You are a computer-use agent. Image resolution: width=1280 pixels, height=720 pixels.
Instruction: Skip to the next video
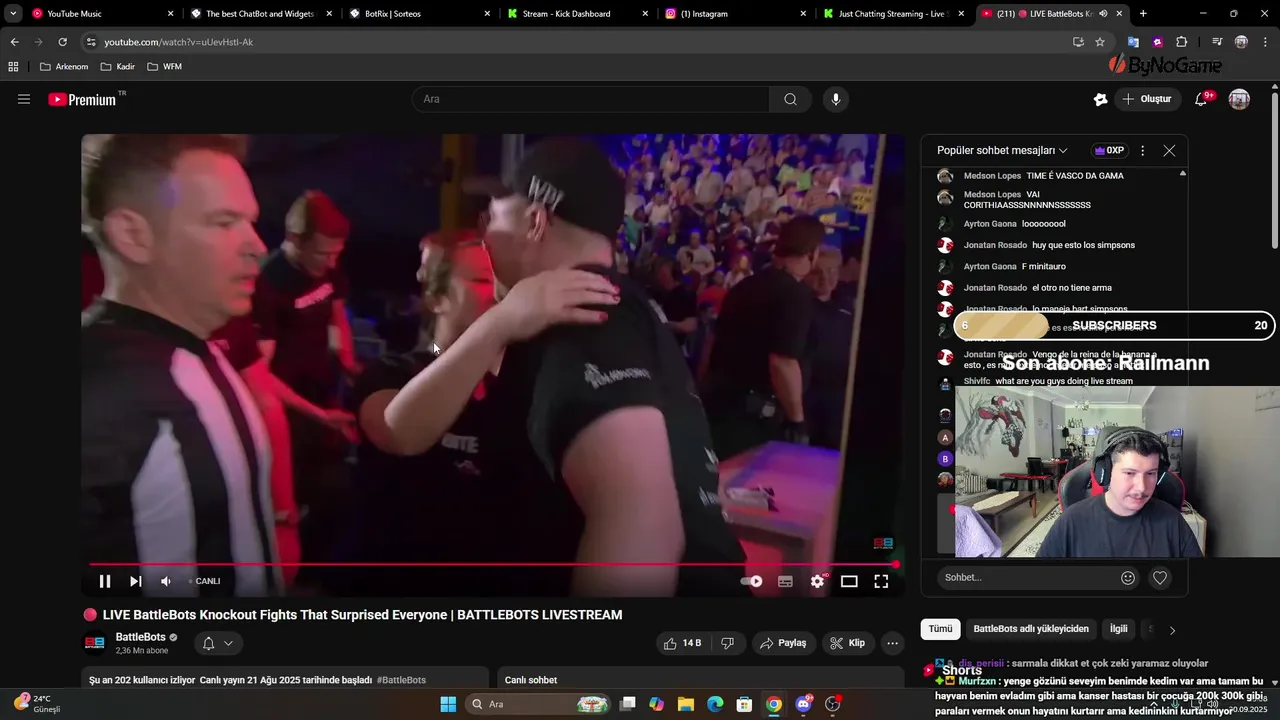point(135,581)
